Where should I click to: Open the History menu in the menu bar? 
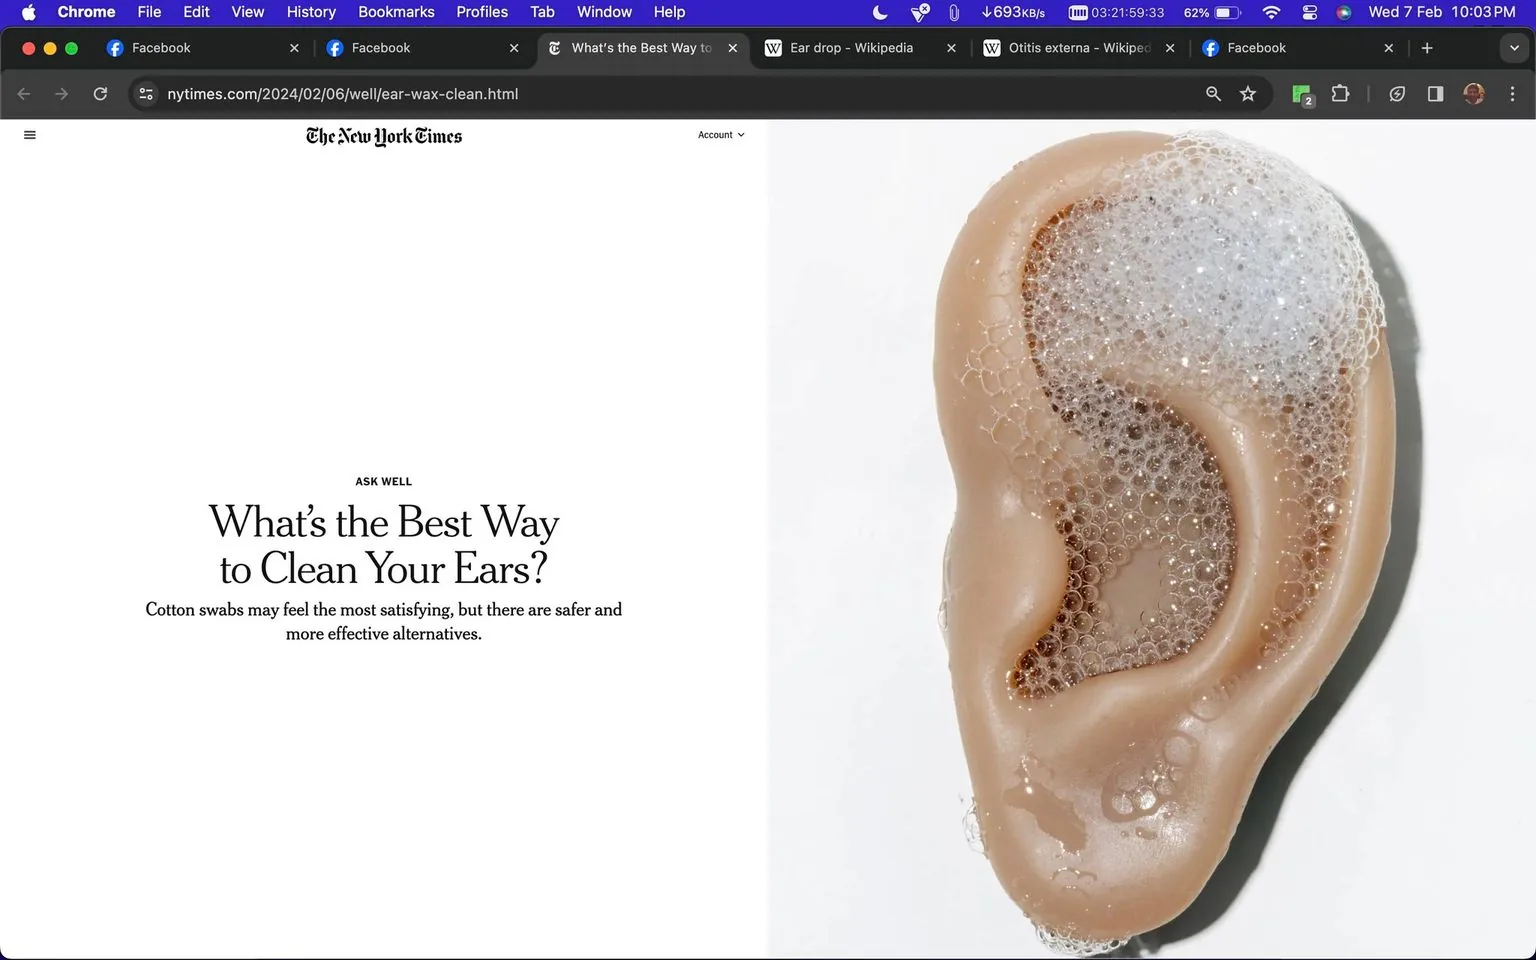(x=310, y=12)
